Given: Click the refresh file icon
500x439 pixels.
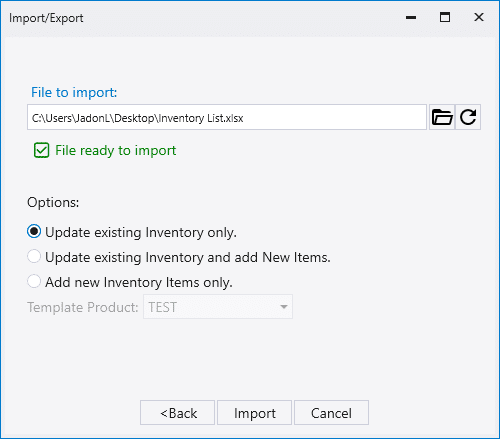Looking at the screenshot, I should 468,117.
